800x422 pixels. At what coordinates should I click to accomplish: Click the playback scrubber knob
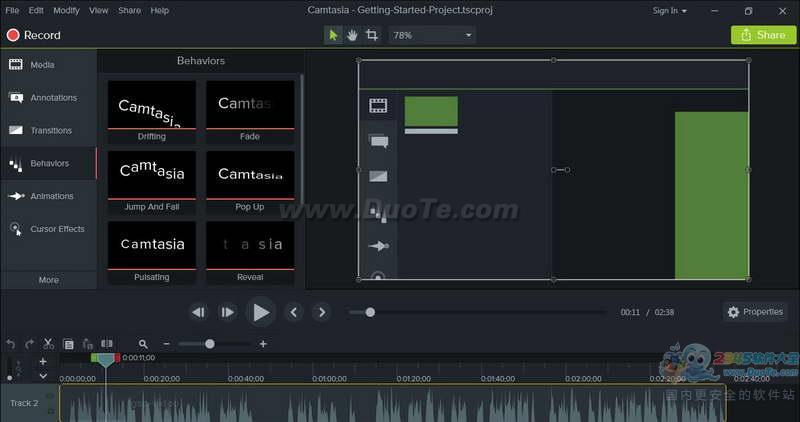point(370,312)
